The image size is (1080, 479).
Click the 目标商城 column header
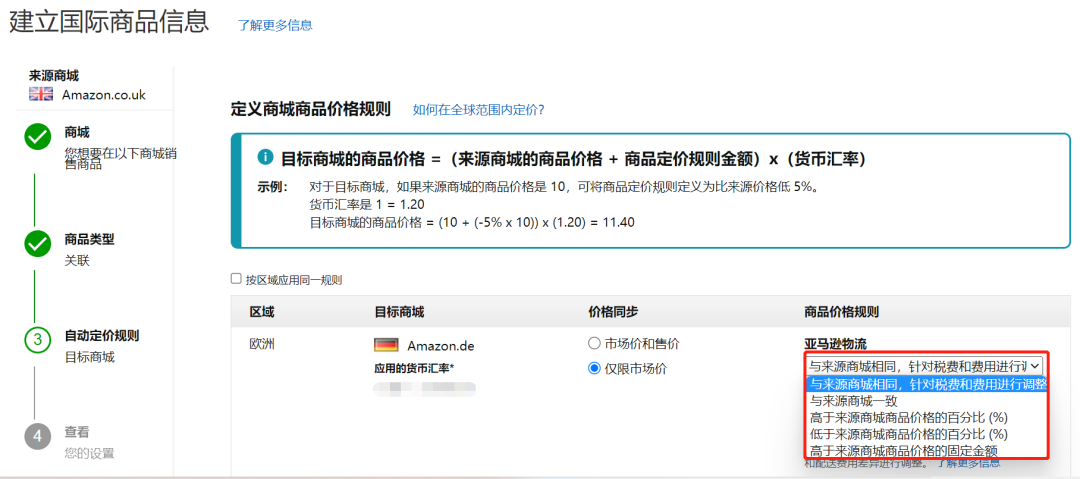399,312
